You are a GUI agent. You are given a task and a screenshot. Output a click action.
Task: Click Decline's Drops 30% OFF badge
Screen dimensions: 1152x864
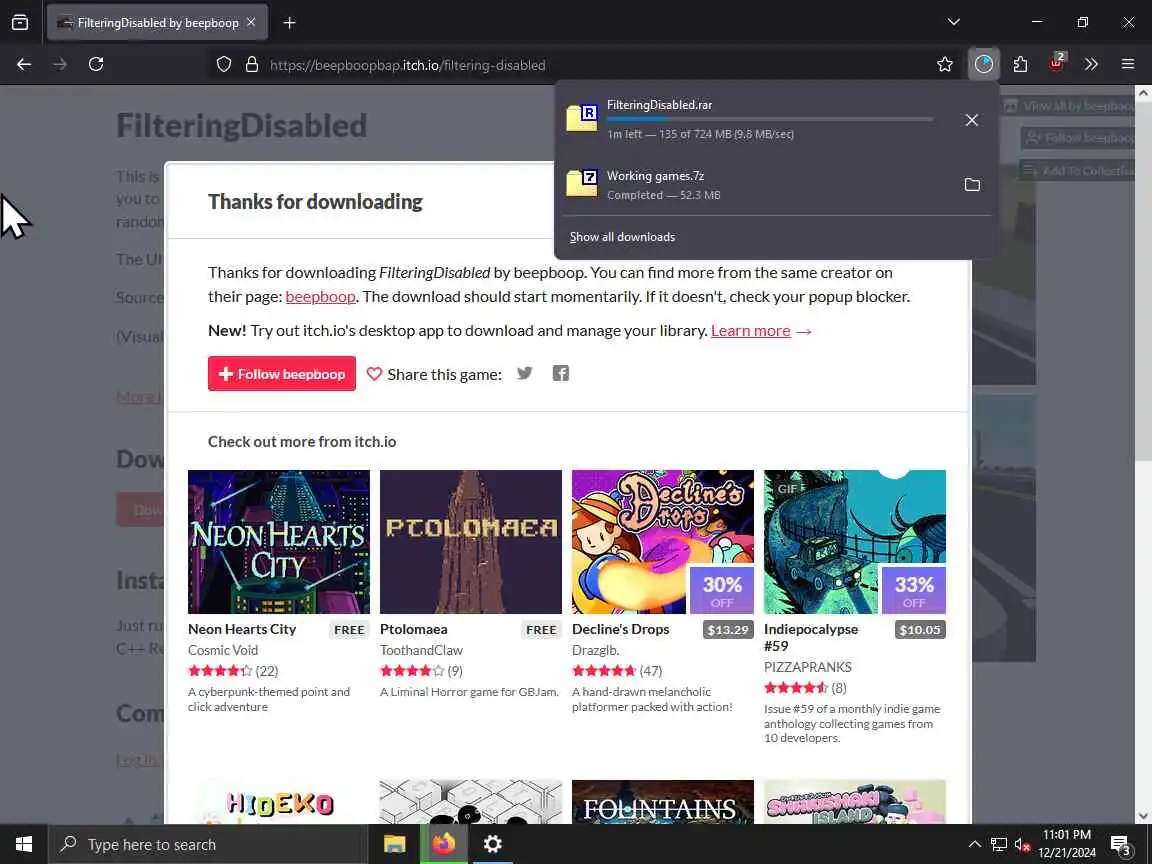[x=721, y=590]
